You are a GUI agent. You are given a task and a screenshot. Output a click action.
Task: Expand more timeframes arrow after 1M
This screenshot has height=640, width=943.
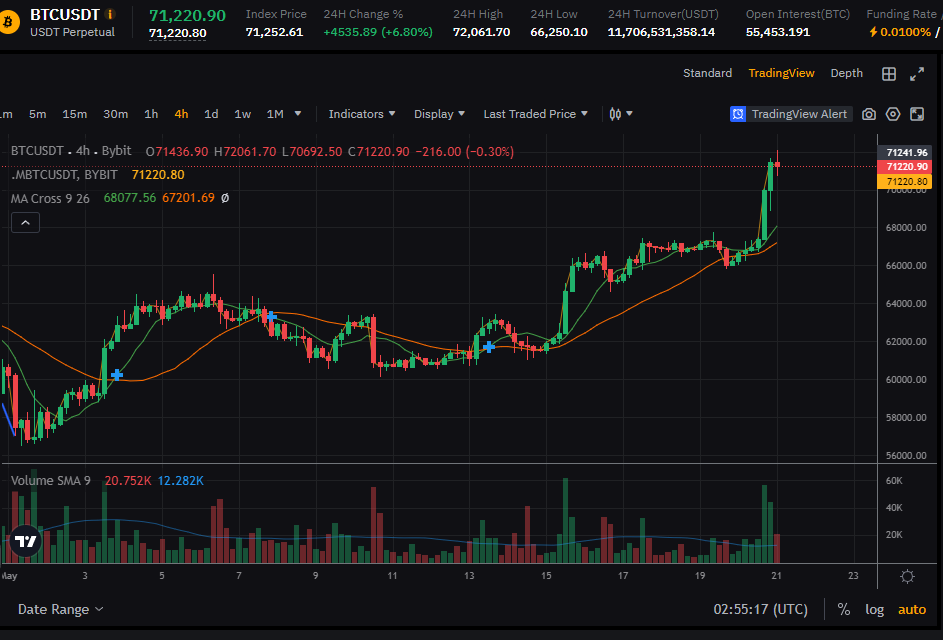click(x=298, y=113)
